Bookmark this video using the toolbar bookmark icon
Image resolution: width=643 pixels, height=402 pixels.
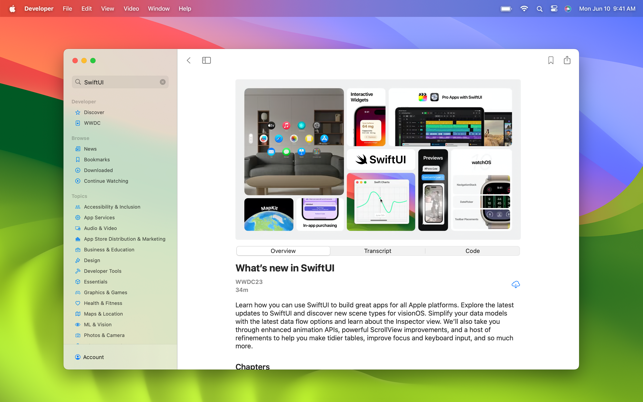551,60
